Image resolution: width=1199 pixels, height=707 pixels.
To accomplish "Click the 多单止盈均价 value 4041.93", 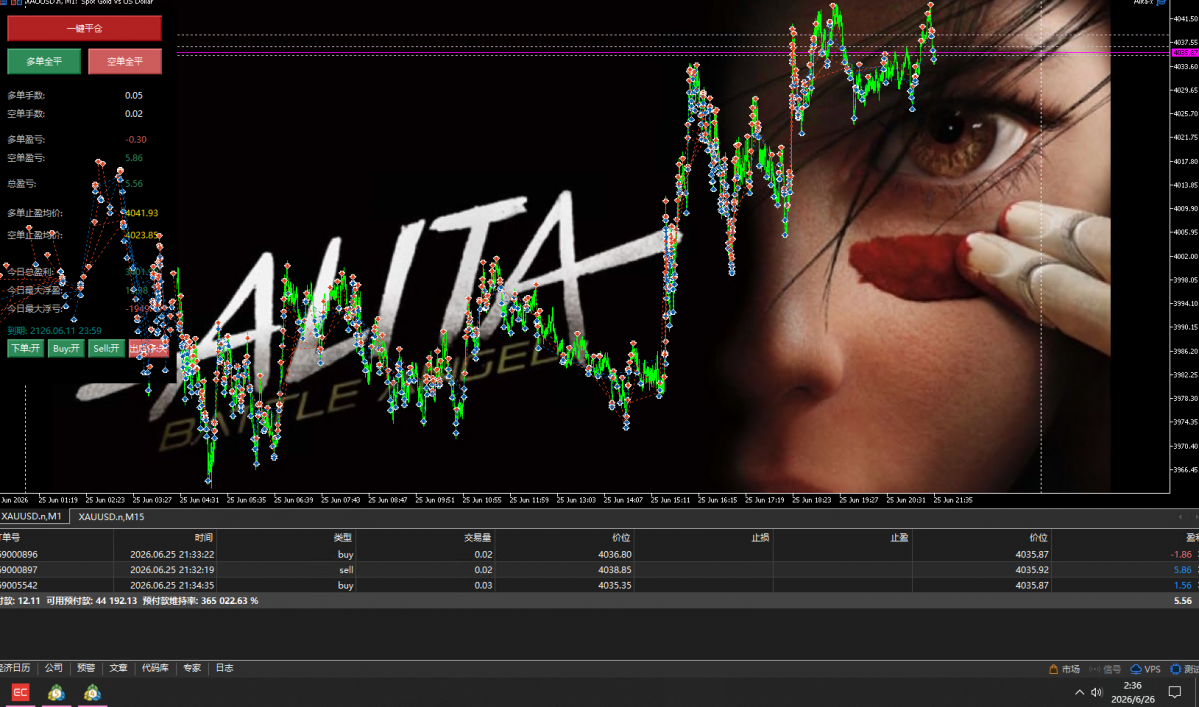I will (141, 213).
